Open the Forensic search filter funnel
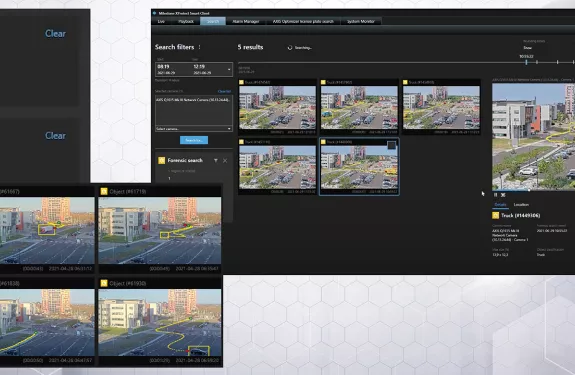This screenshot has height=375, width=575. click(x=216, y=161)
